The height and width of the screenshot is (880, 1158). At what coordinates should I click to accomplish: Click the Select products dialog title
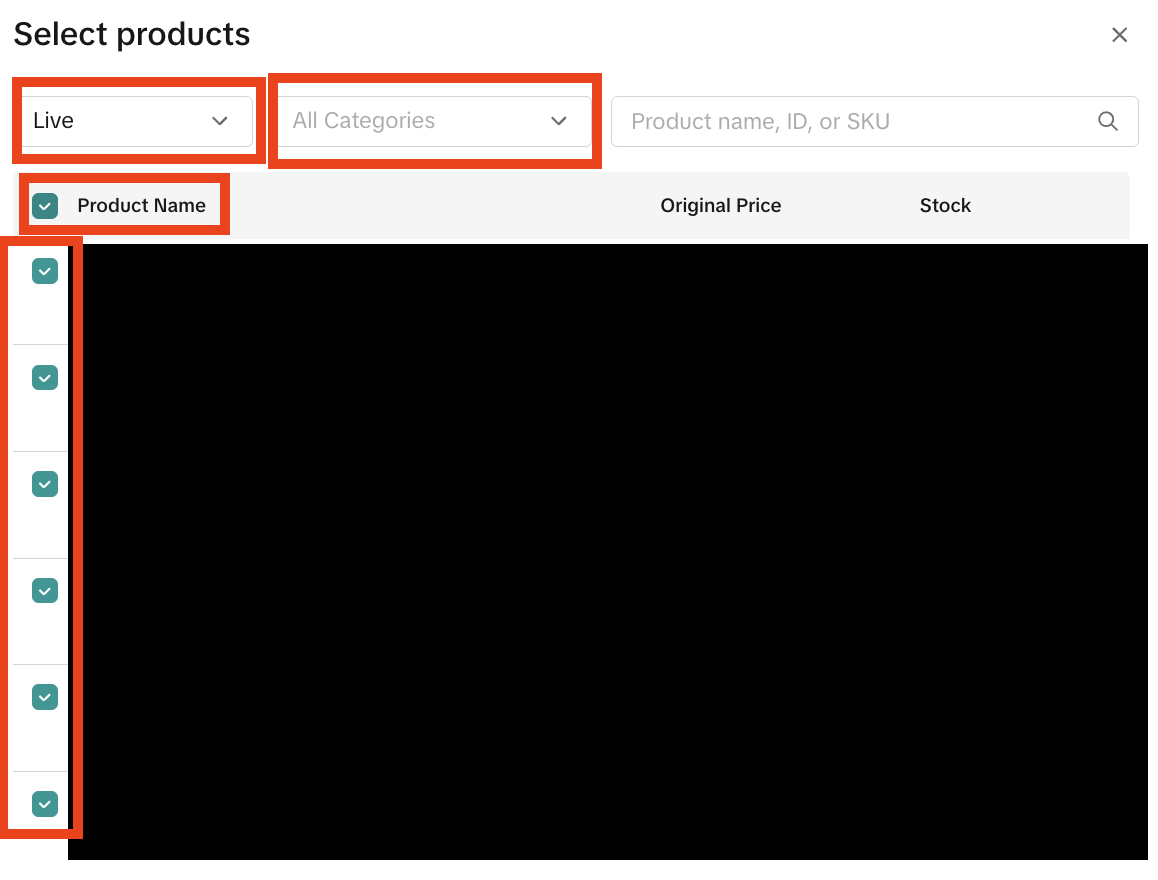132,35
